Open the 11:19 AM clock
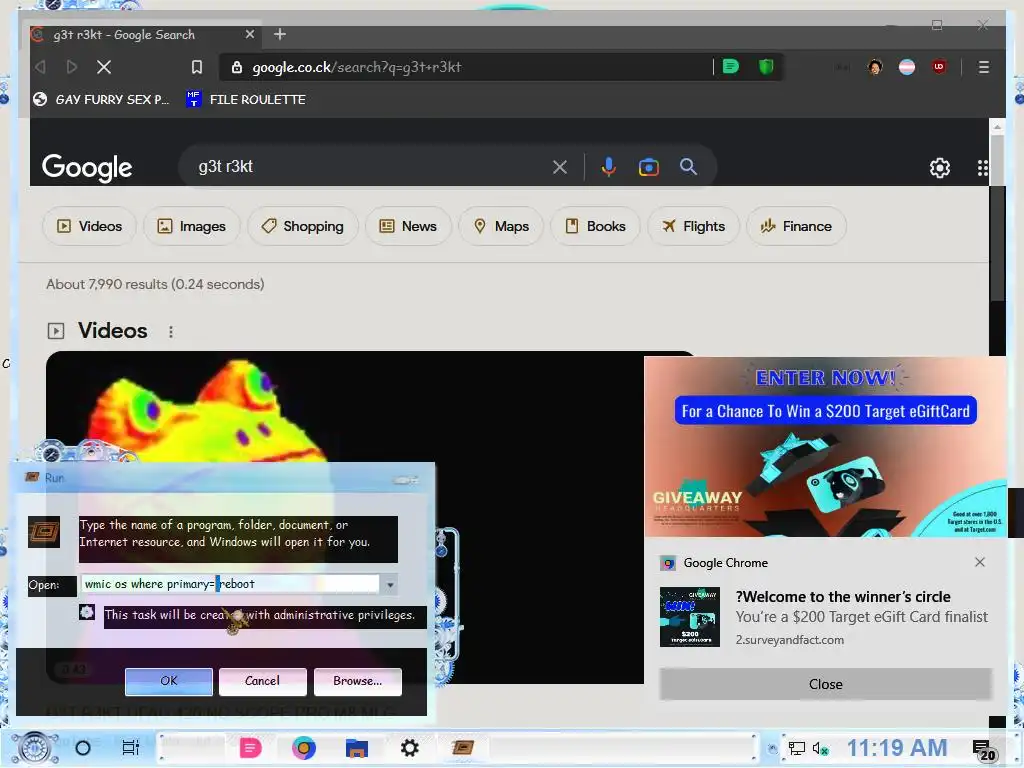Viewport: 1024px width, 768px height. [897, 748]
